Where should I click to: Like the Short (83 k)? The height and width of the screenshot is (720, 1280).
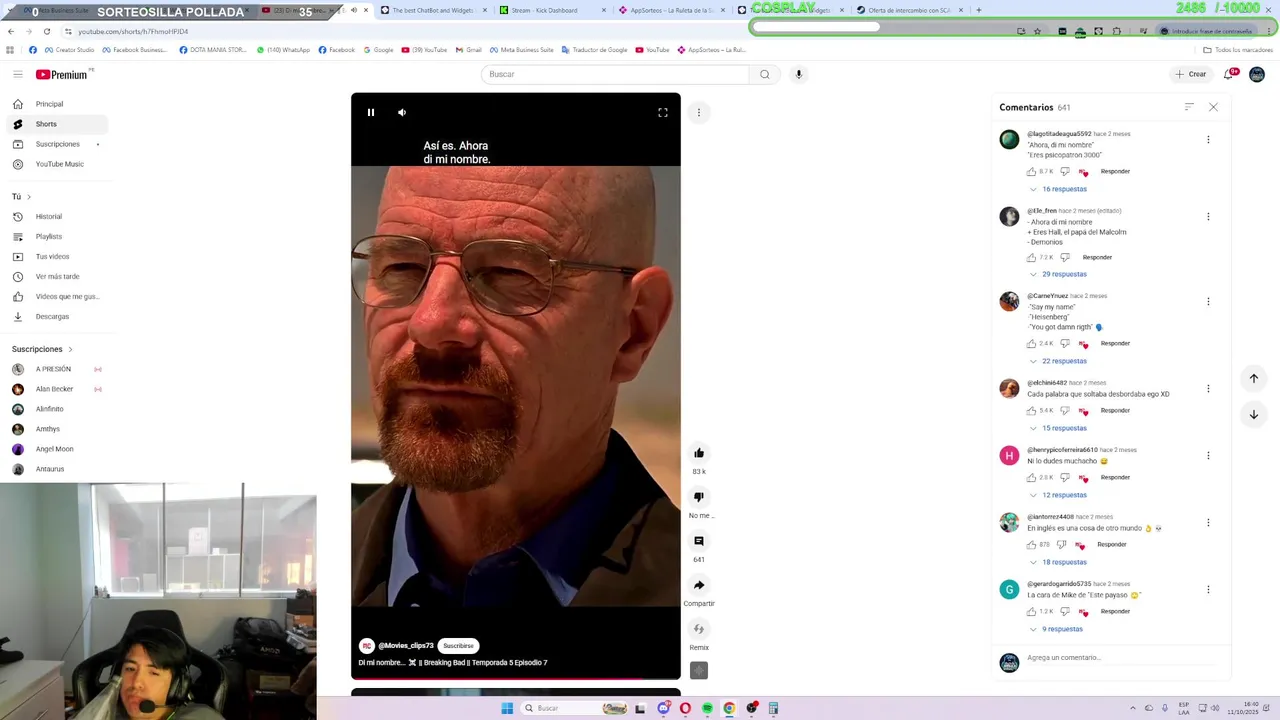(699, 453)
